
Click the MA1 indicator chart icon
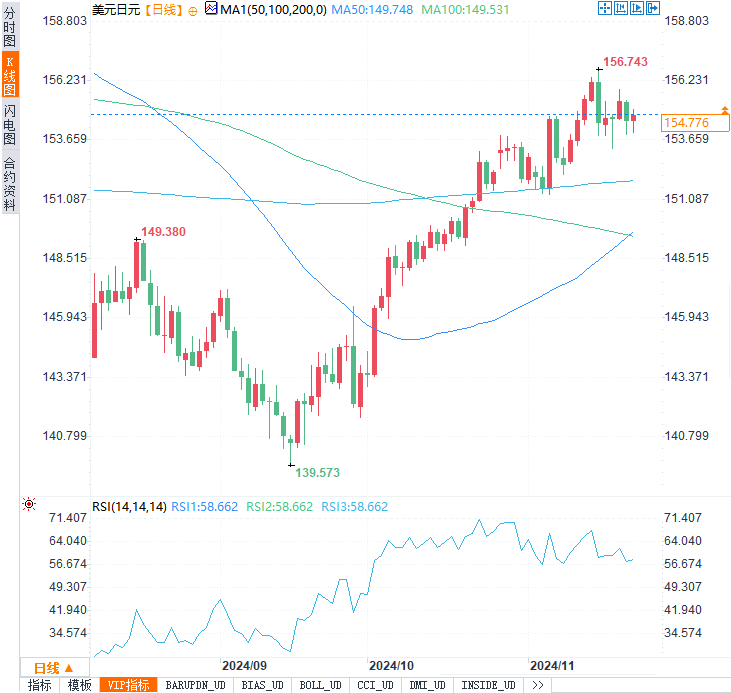(x=210, y=8)
